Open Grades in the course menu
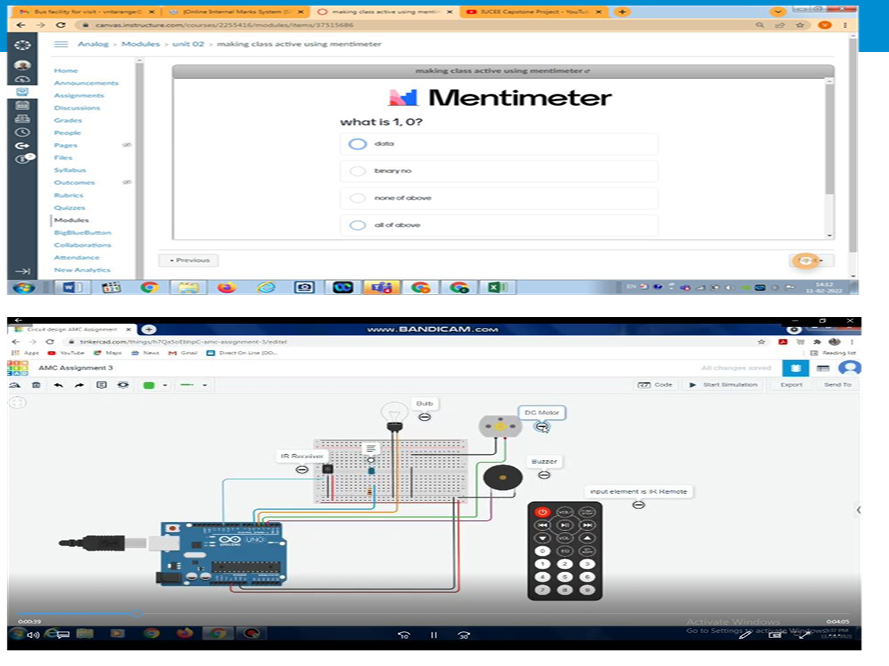This screenshot has height=666, width=889. (68, 120)
